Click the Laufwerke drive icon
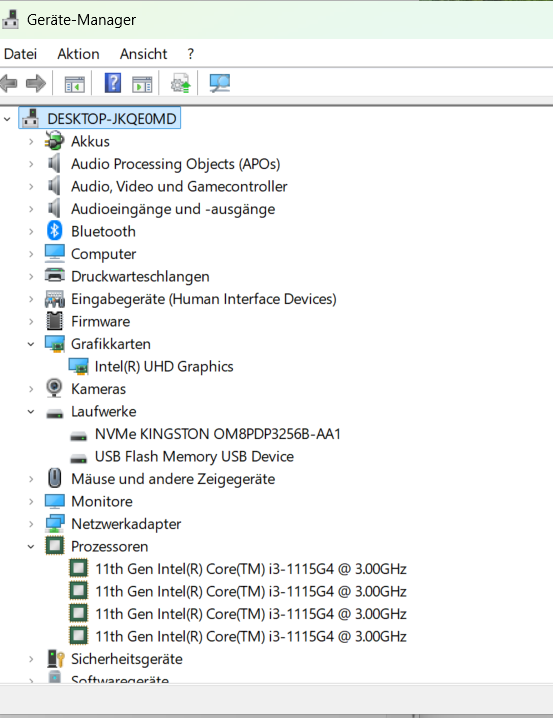The image size is (553, 718). (x=55, y=414)
